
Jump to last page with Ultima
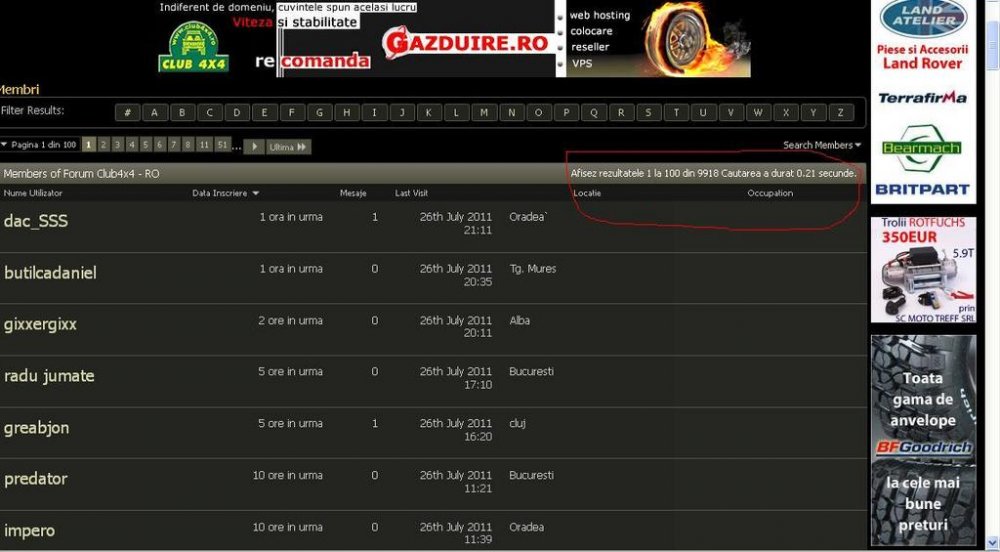coord(288,147)
